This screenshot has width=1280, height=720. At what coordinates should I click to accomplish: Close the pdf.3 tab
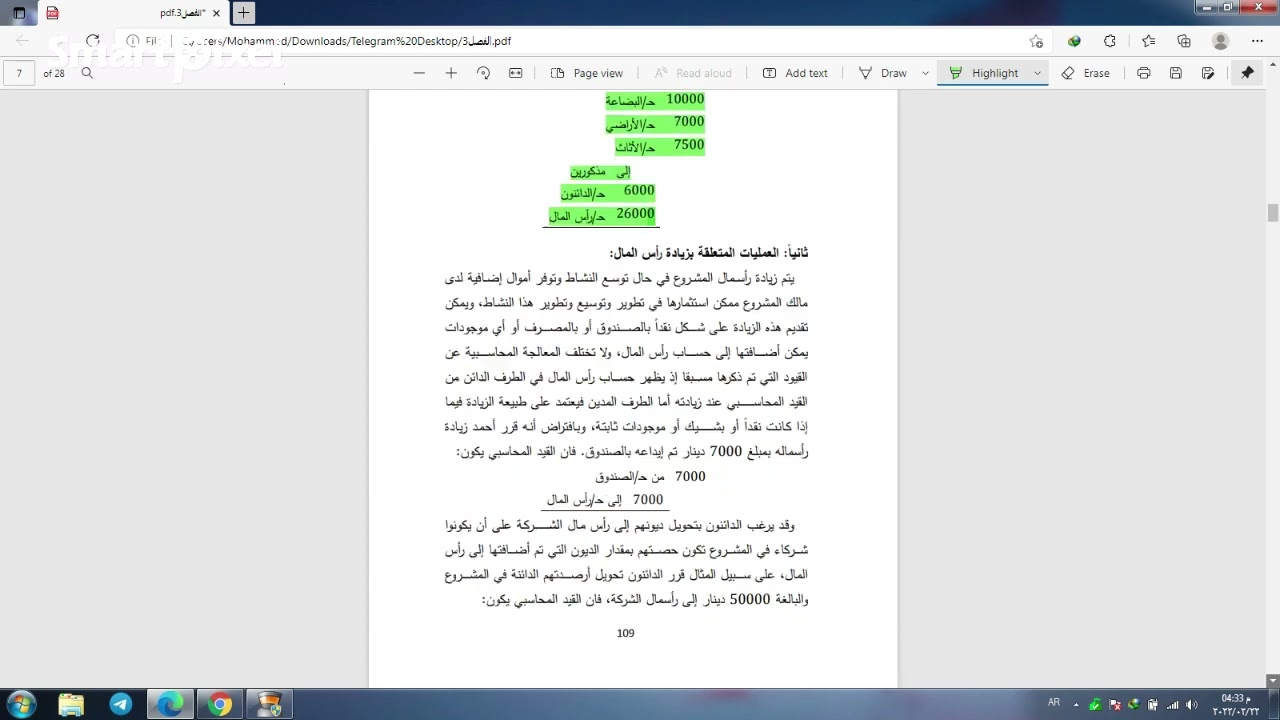[x=216, y=13]
